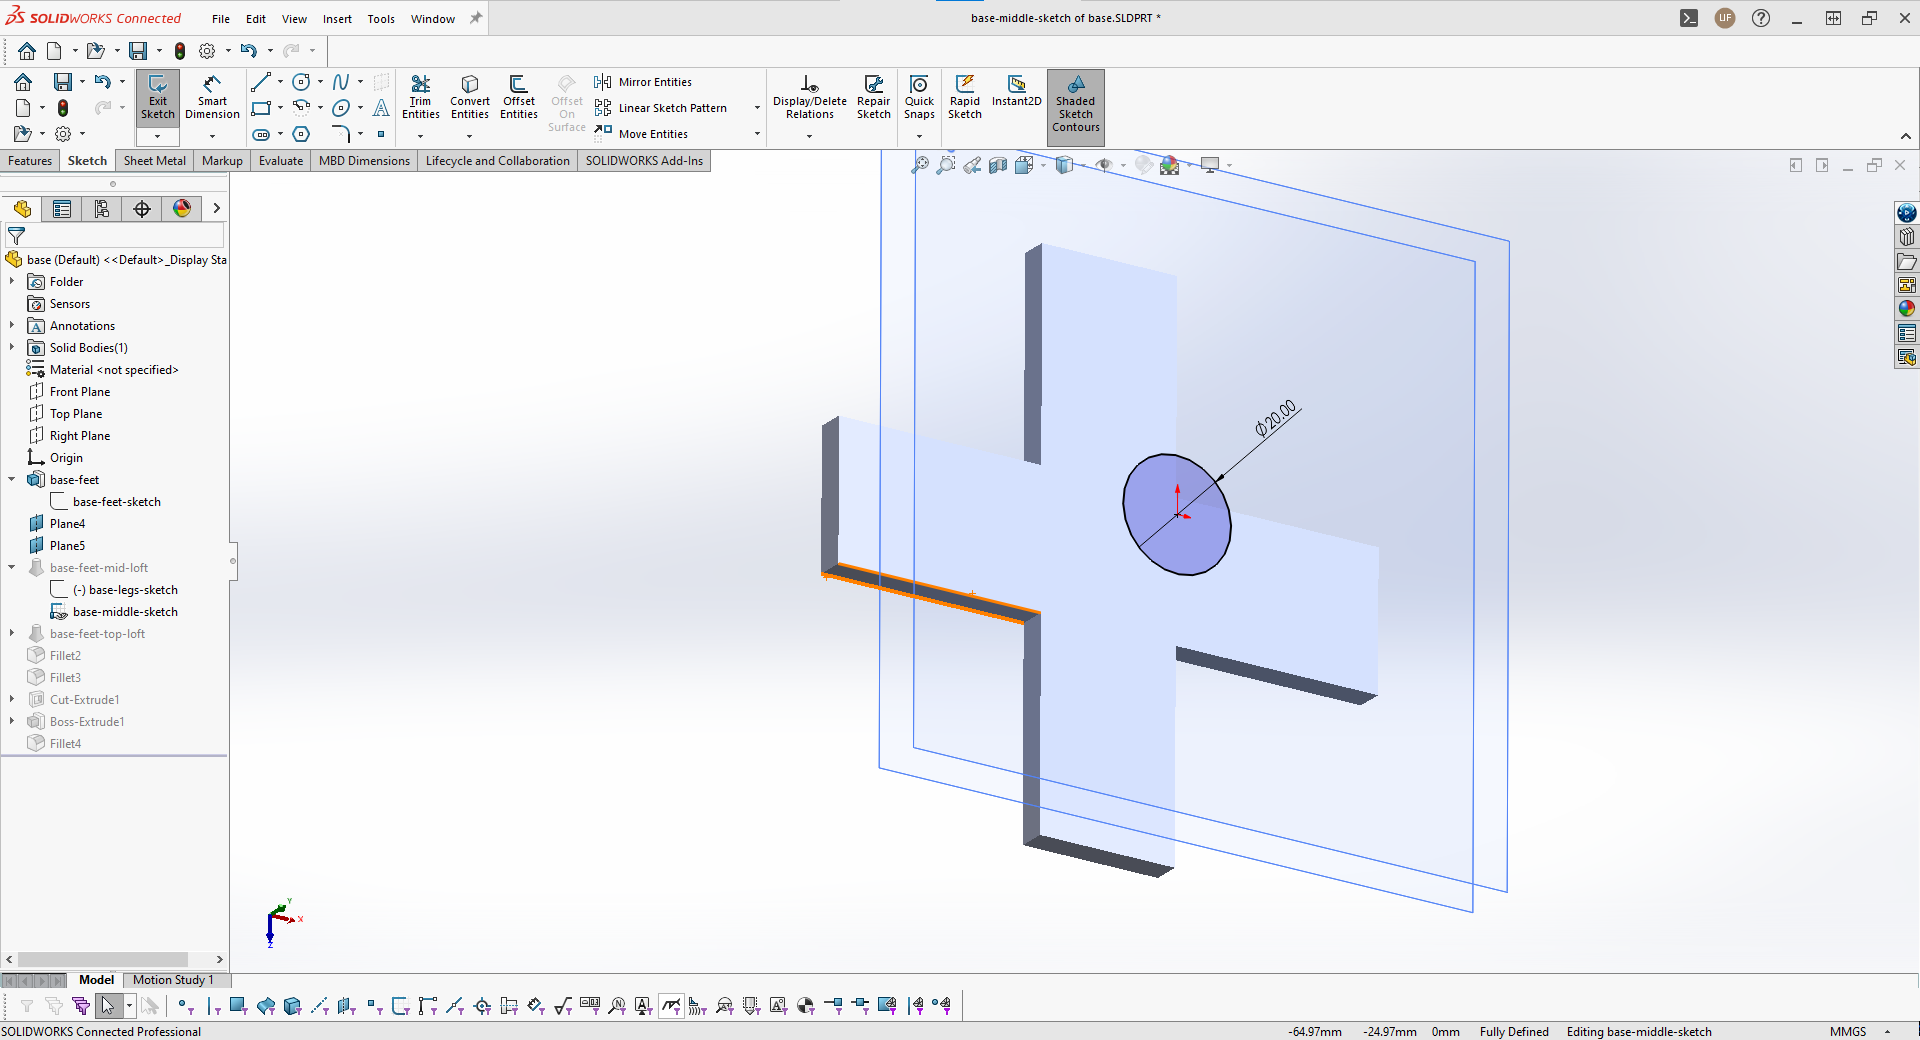The image size is (1920, 1040).
Task: Click the feature tree filter field
Action: pyautogui.click(x=115, y=236)
